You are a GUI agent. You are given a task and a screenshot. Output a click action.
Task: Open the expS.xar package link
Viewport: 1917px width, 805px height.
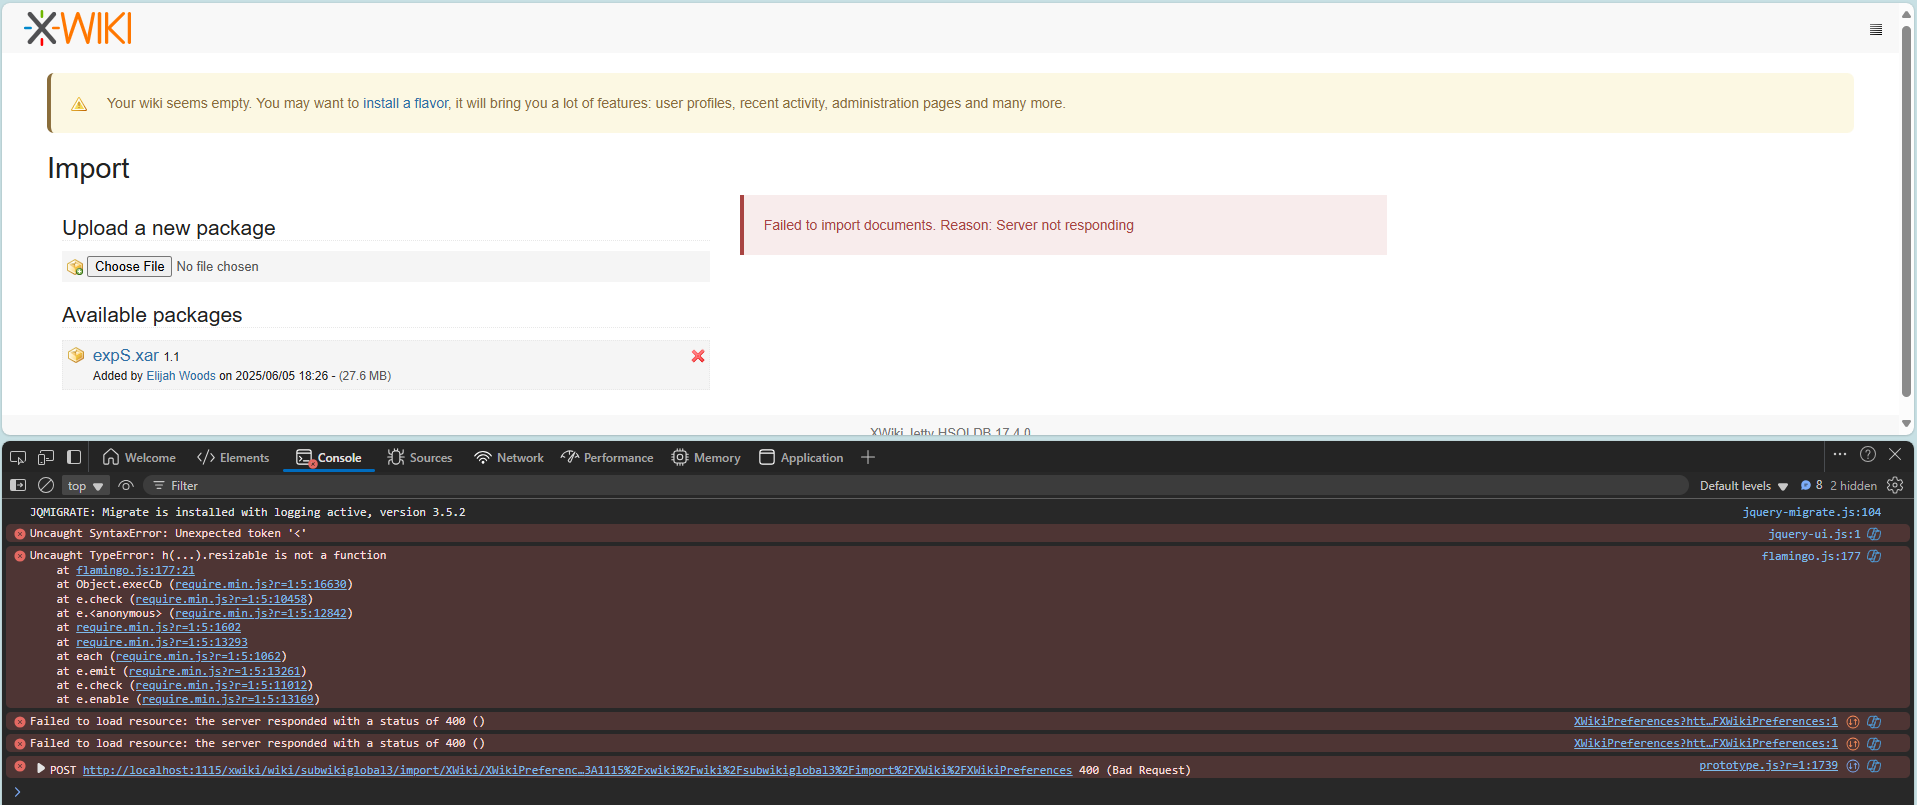(126, 355)
